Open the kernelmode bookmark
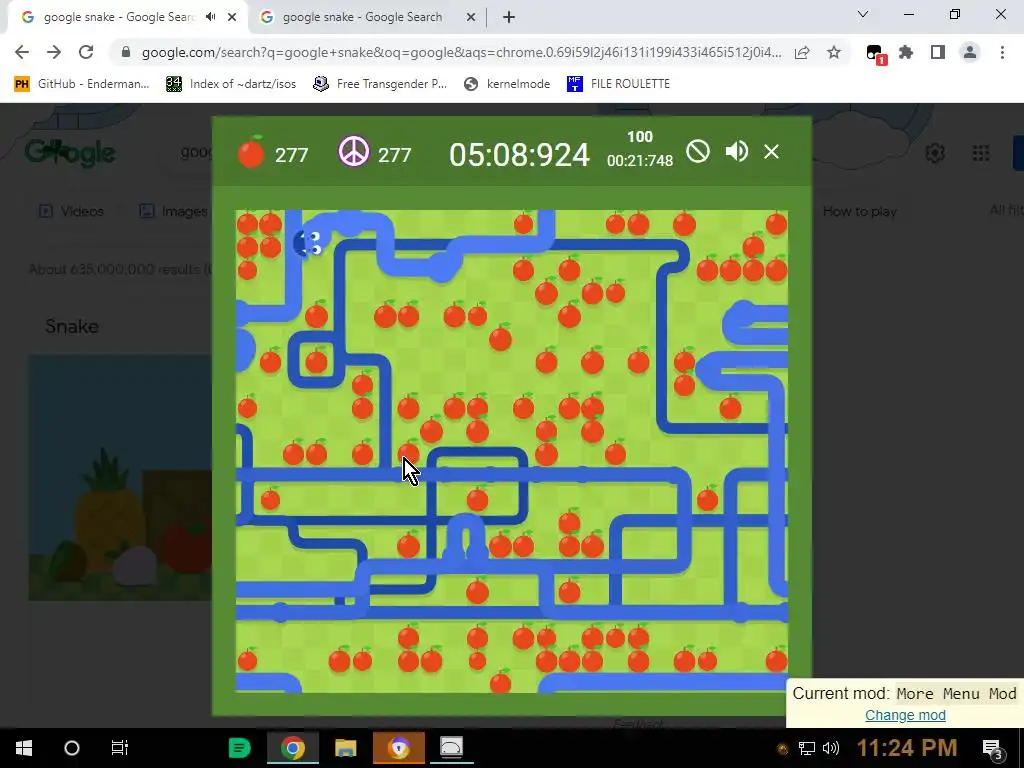The width and height of the screenshot is (1024, 768). (x=507, y=84)
